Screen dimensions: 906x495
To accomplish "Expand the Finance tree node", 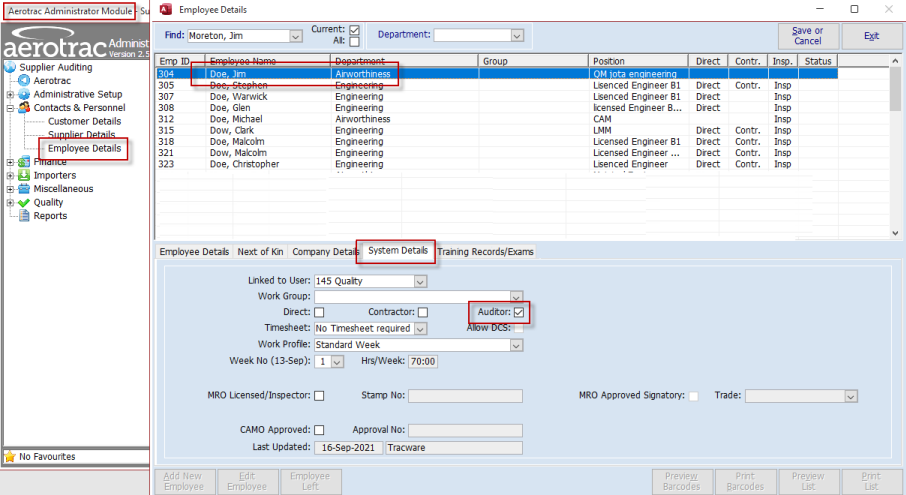I will (x=10, y=161).
